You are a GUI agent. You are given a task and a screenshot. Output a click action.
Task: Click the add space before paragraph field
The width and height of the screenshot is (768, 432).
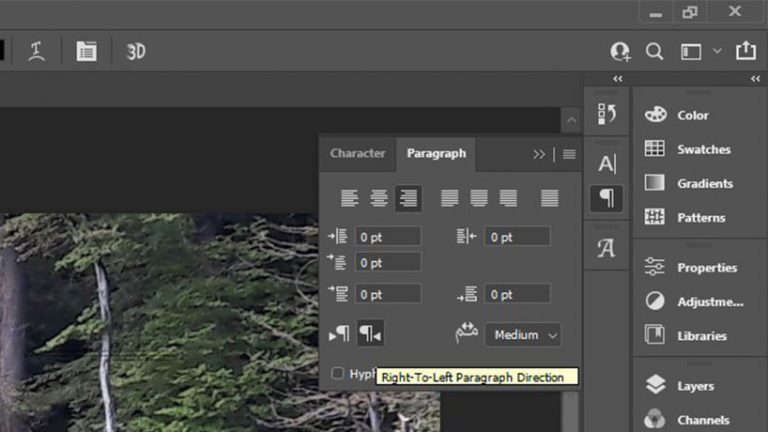[x=388, y=294]
